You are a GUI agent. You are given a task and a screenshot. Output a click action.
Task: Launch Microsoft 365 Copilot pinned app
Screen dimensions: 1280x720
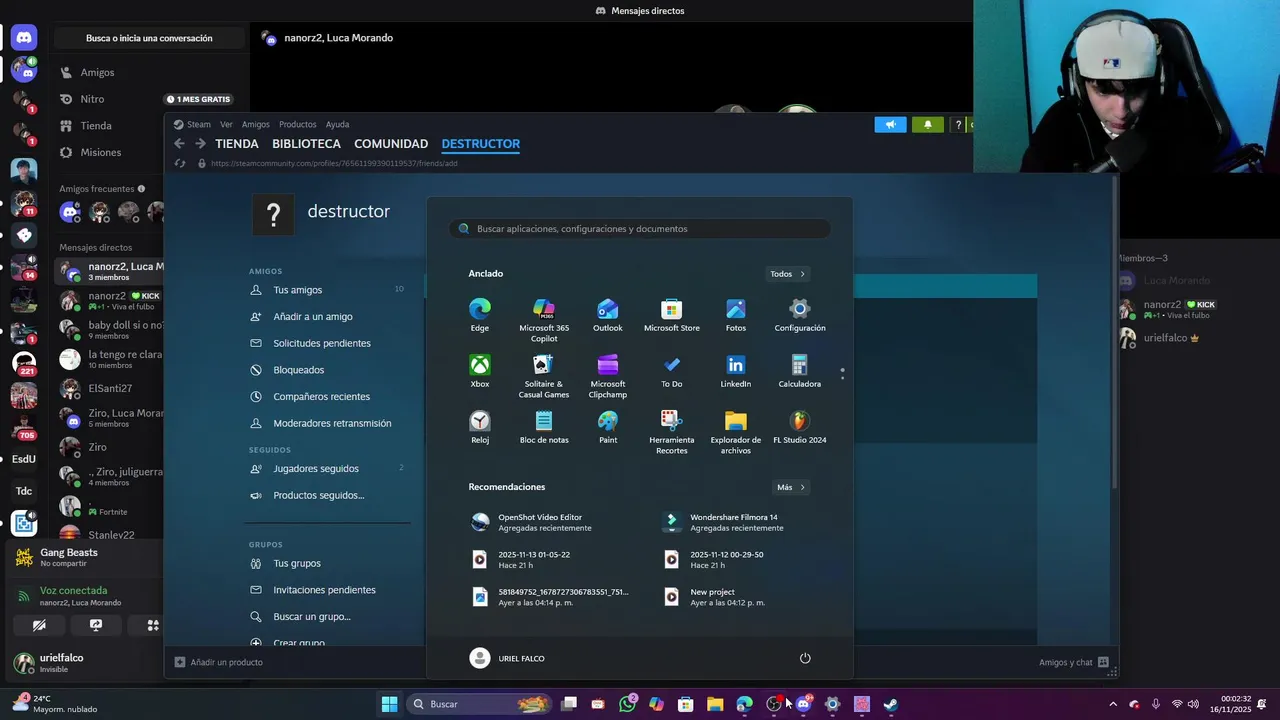click(544, 320)
